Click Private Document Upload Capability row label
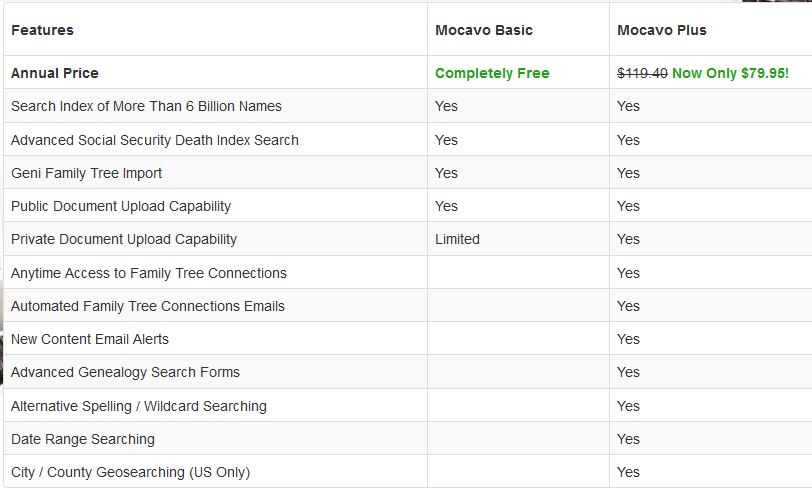The image size is (812, 492). pyautogui.click(x=124, y=239)
